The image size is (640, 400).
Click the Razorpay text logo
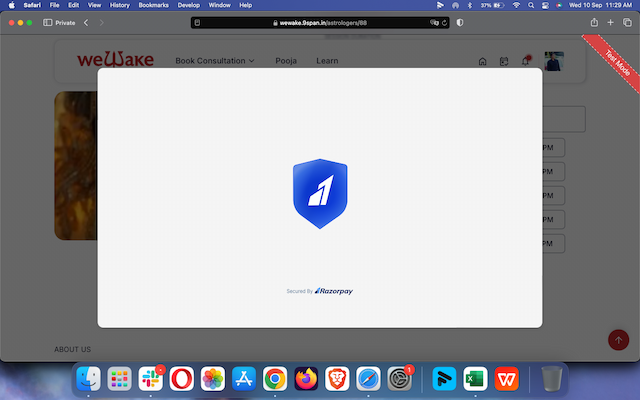[x=334, y=291]
